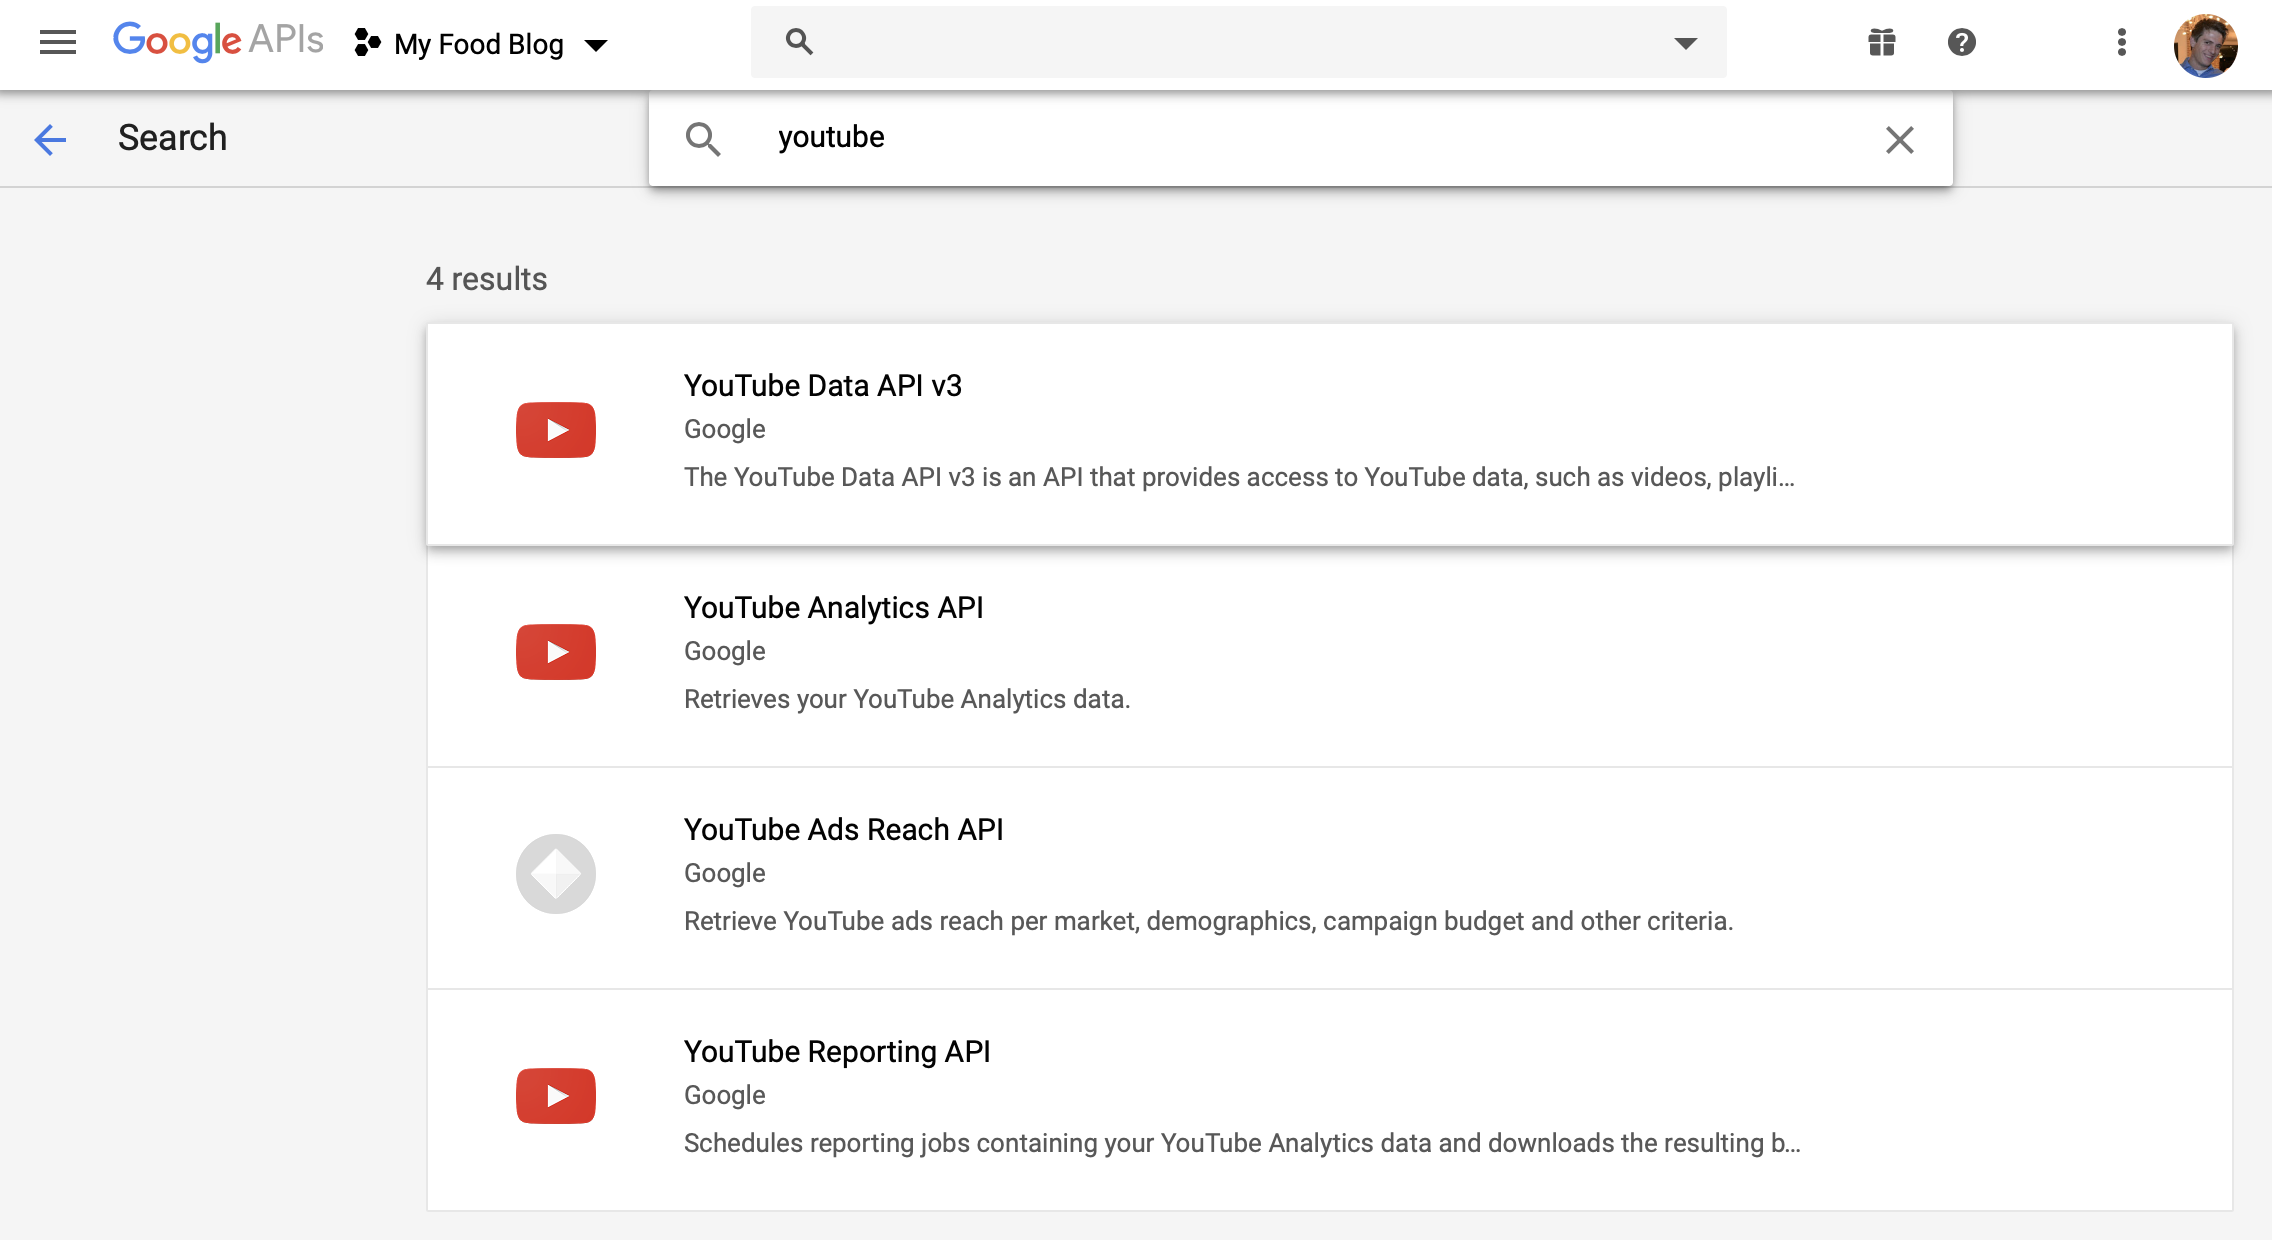
Task: Click the magnifier in the API search box
Action: (703, 139)
